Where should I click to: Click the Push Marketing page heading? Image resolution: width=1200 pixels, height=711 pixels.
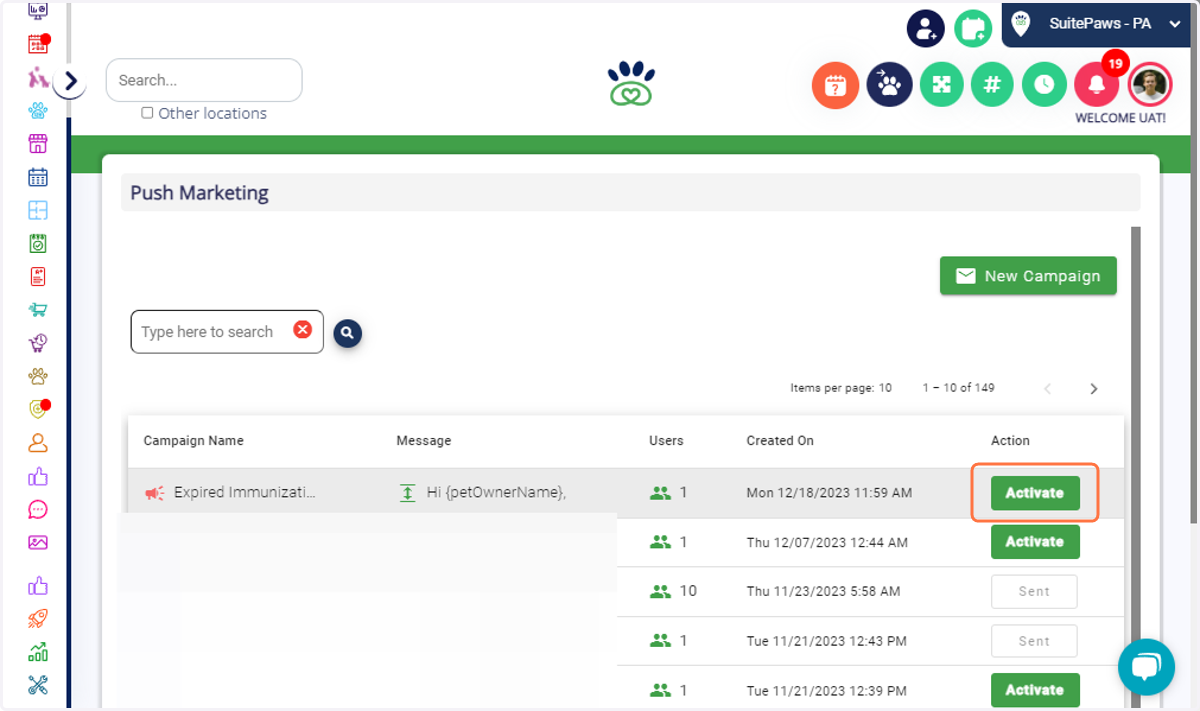[199, 193]
